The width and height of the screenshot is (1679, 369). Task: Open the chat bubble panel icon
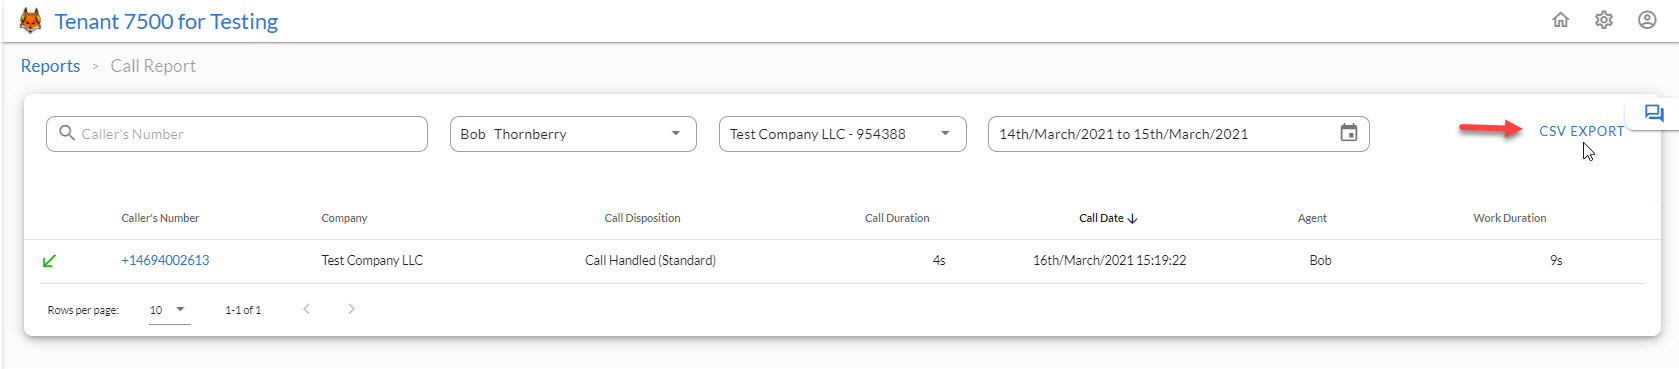point(1654,113)
